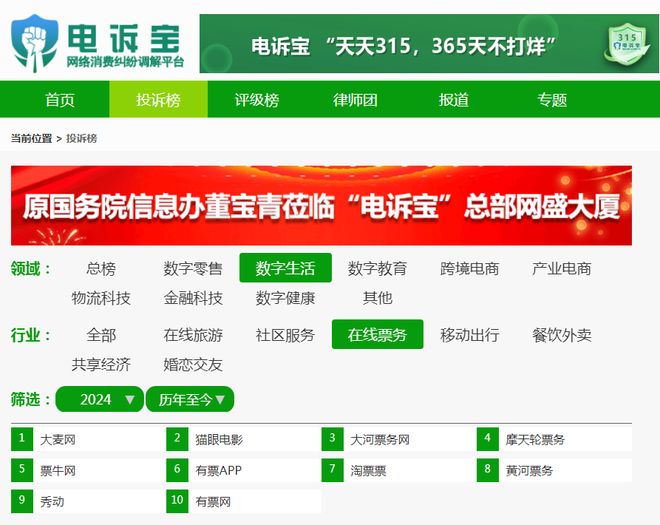The height and width of the screenshot is (525, 660).
Task: Click the green 天天315 header banner
Action: coord(429,44)
